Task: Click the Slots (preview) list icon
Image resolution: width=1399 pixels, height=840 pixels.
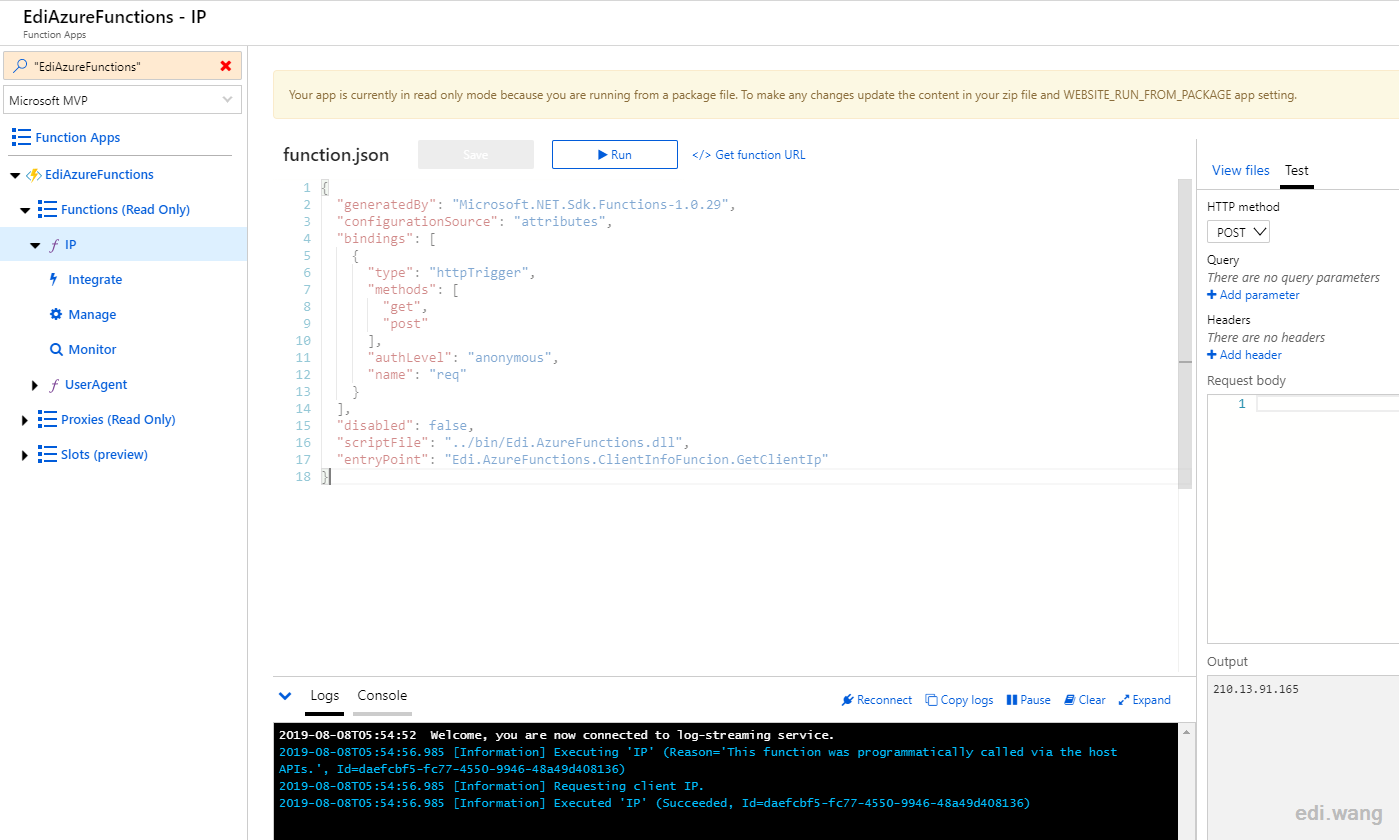Action: [x=47, y=454]
